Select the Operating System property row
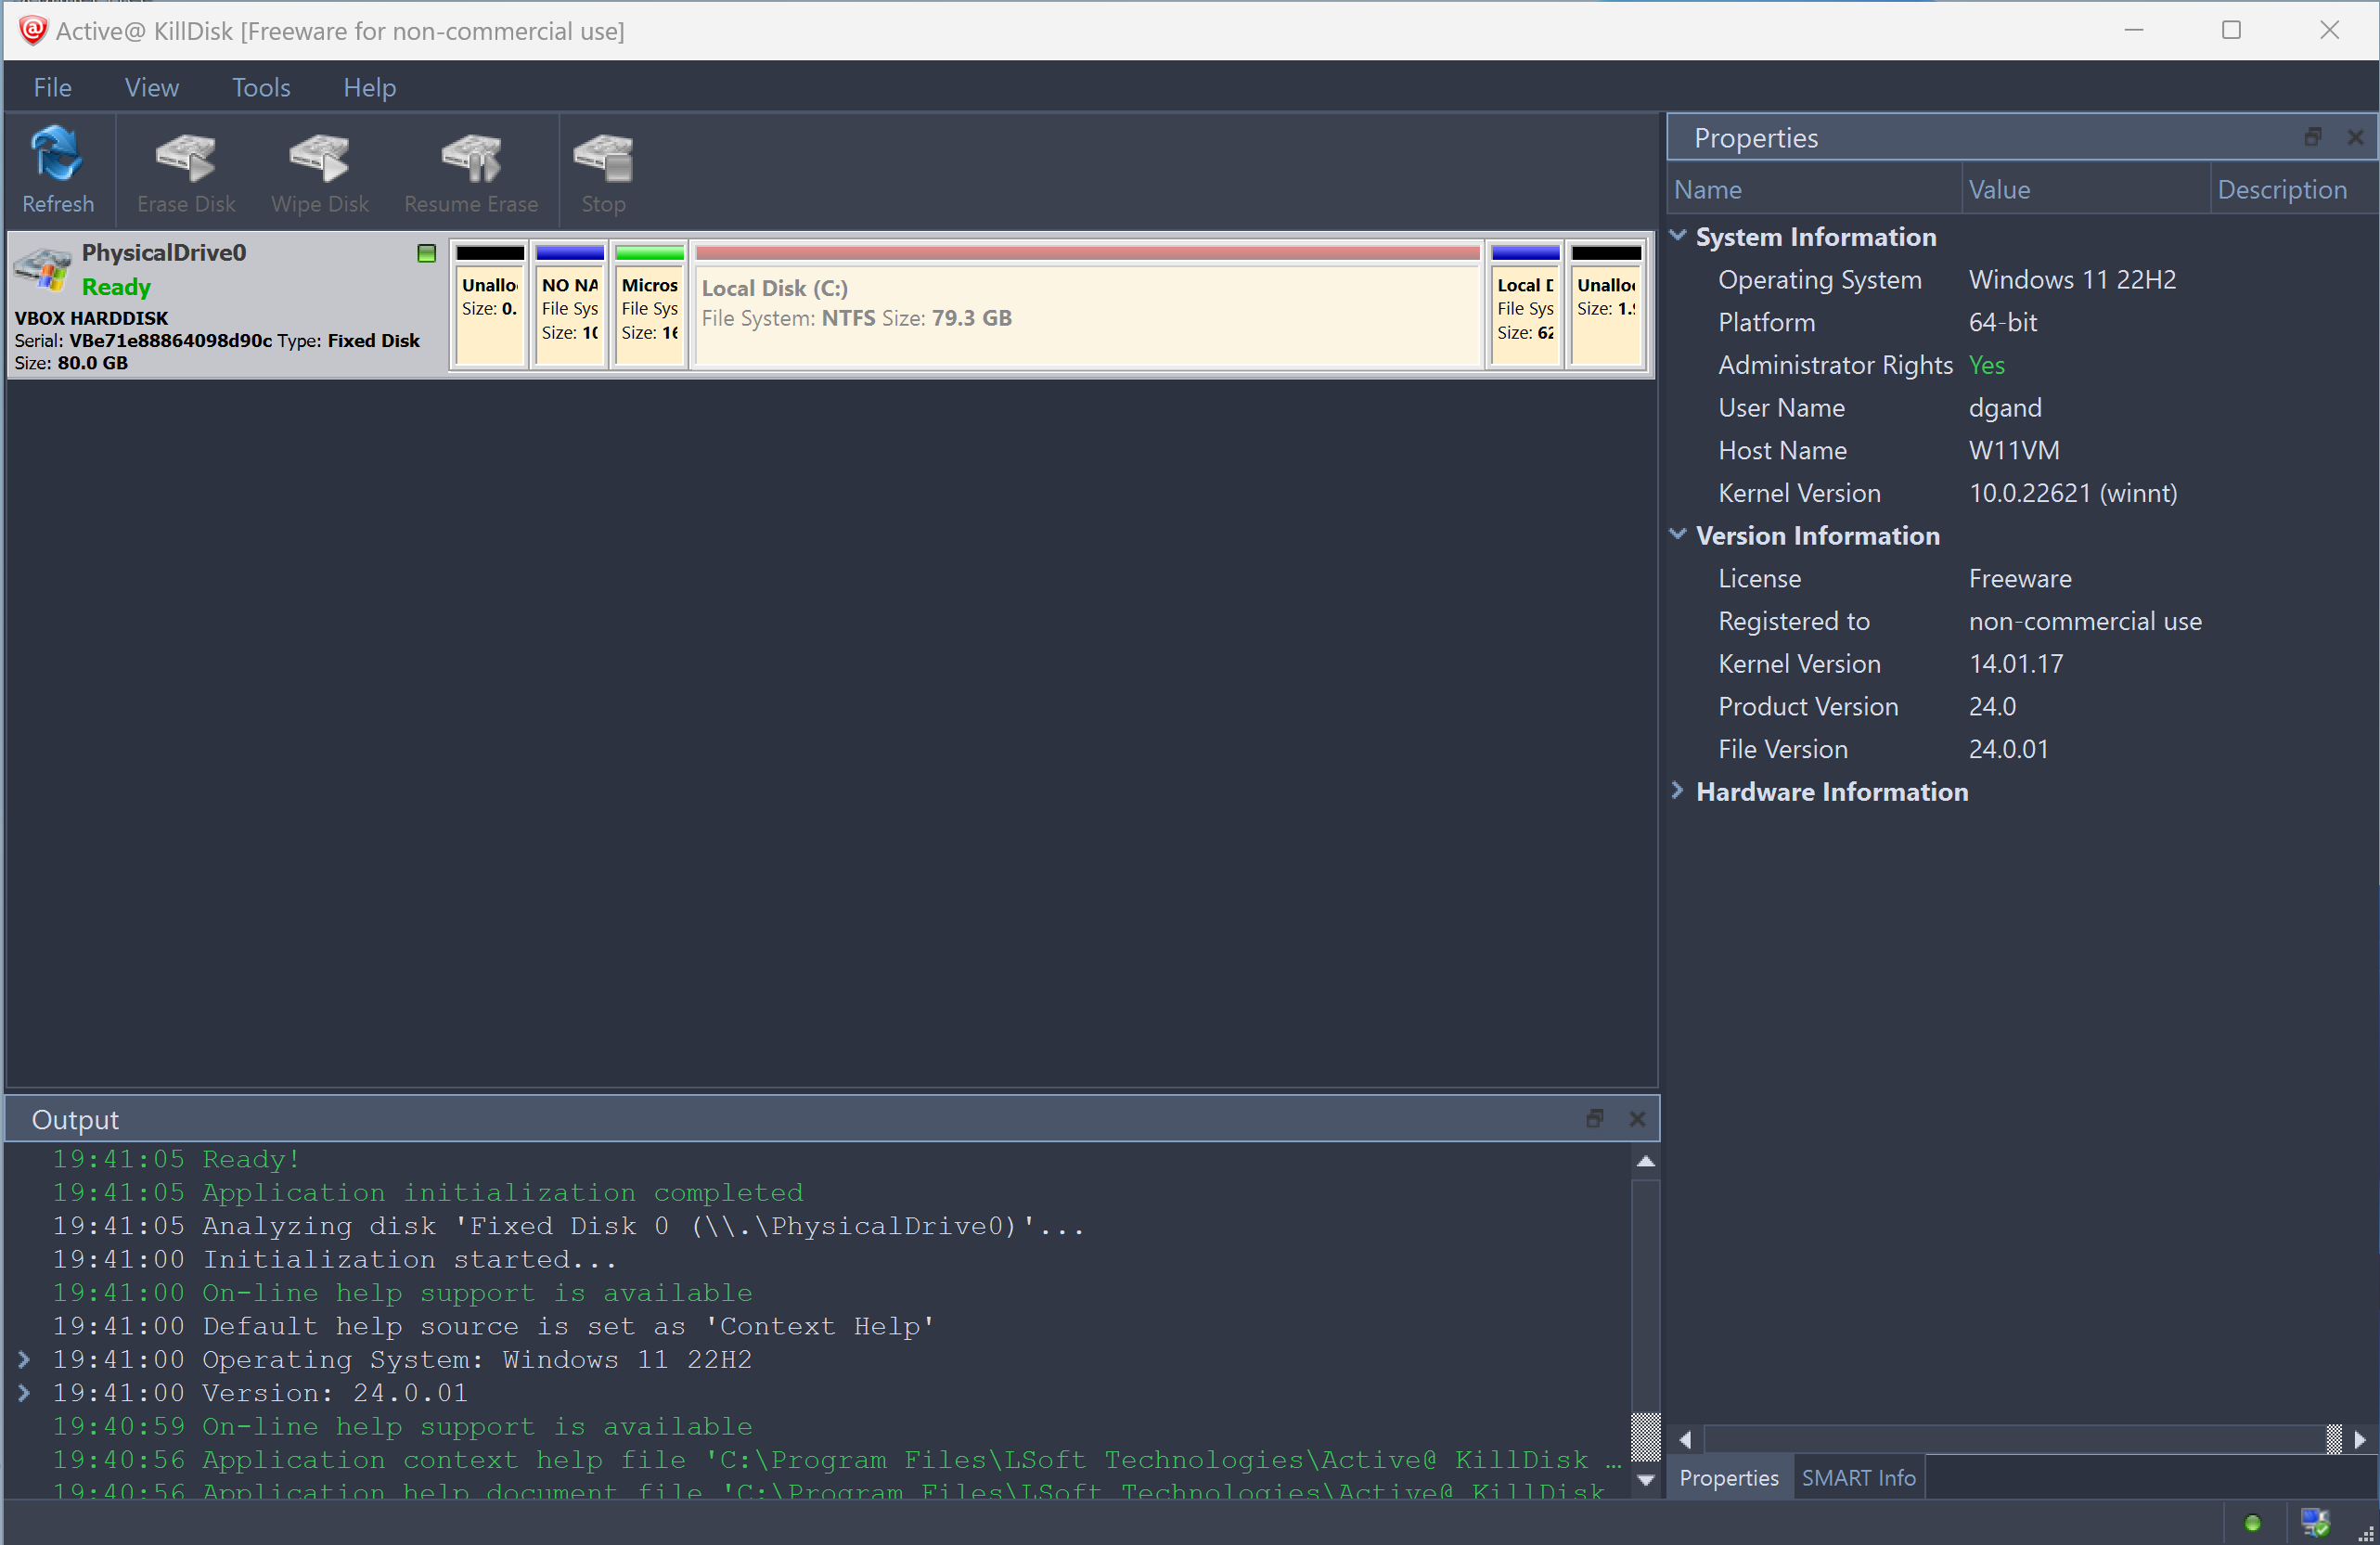This screenshot has height=1545, width=2380. click(2022, 279)
